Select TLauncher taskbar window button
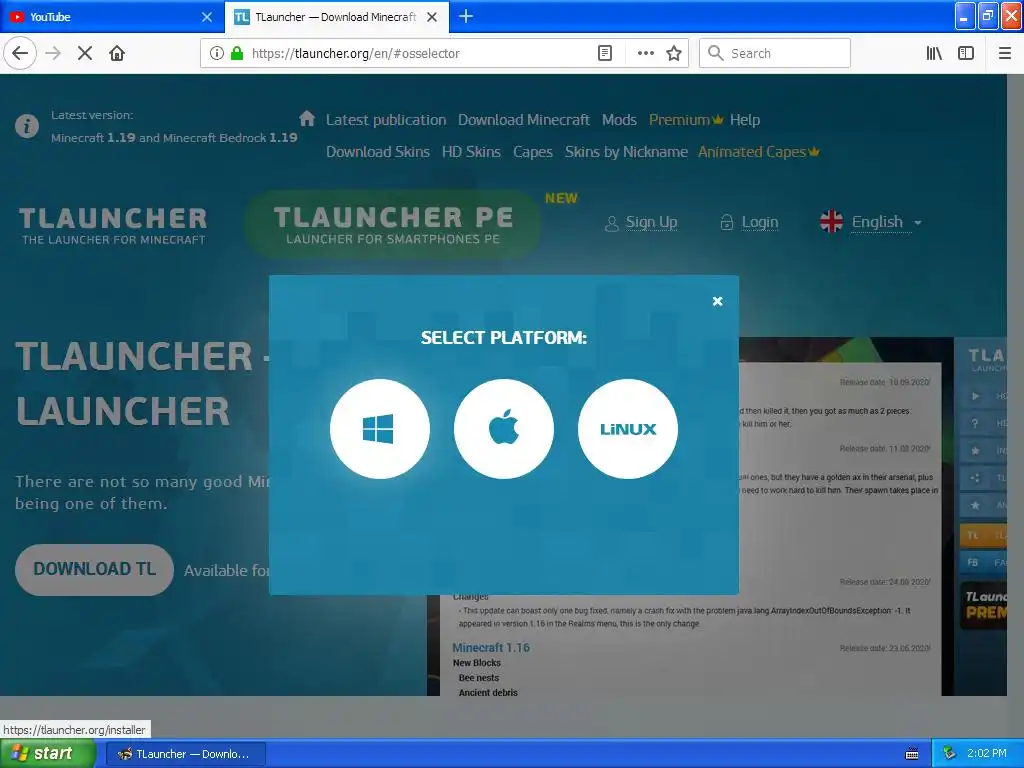Screen dimensions: 1024x768 (185, 754)
